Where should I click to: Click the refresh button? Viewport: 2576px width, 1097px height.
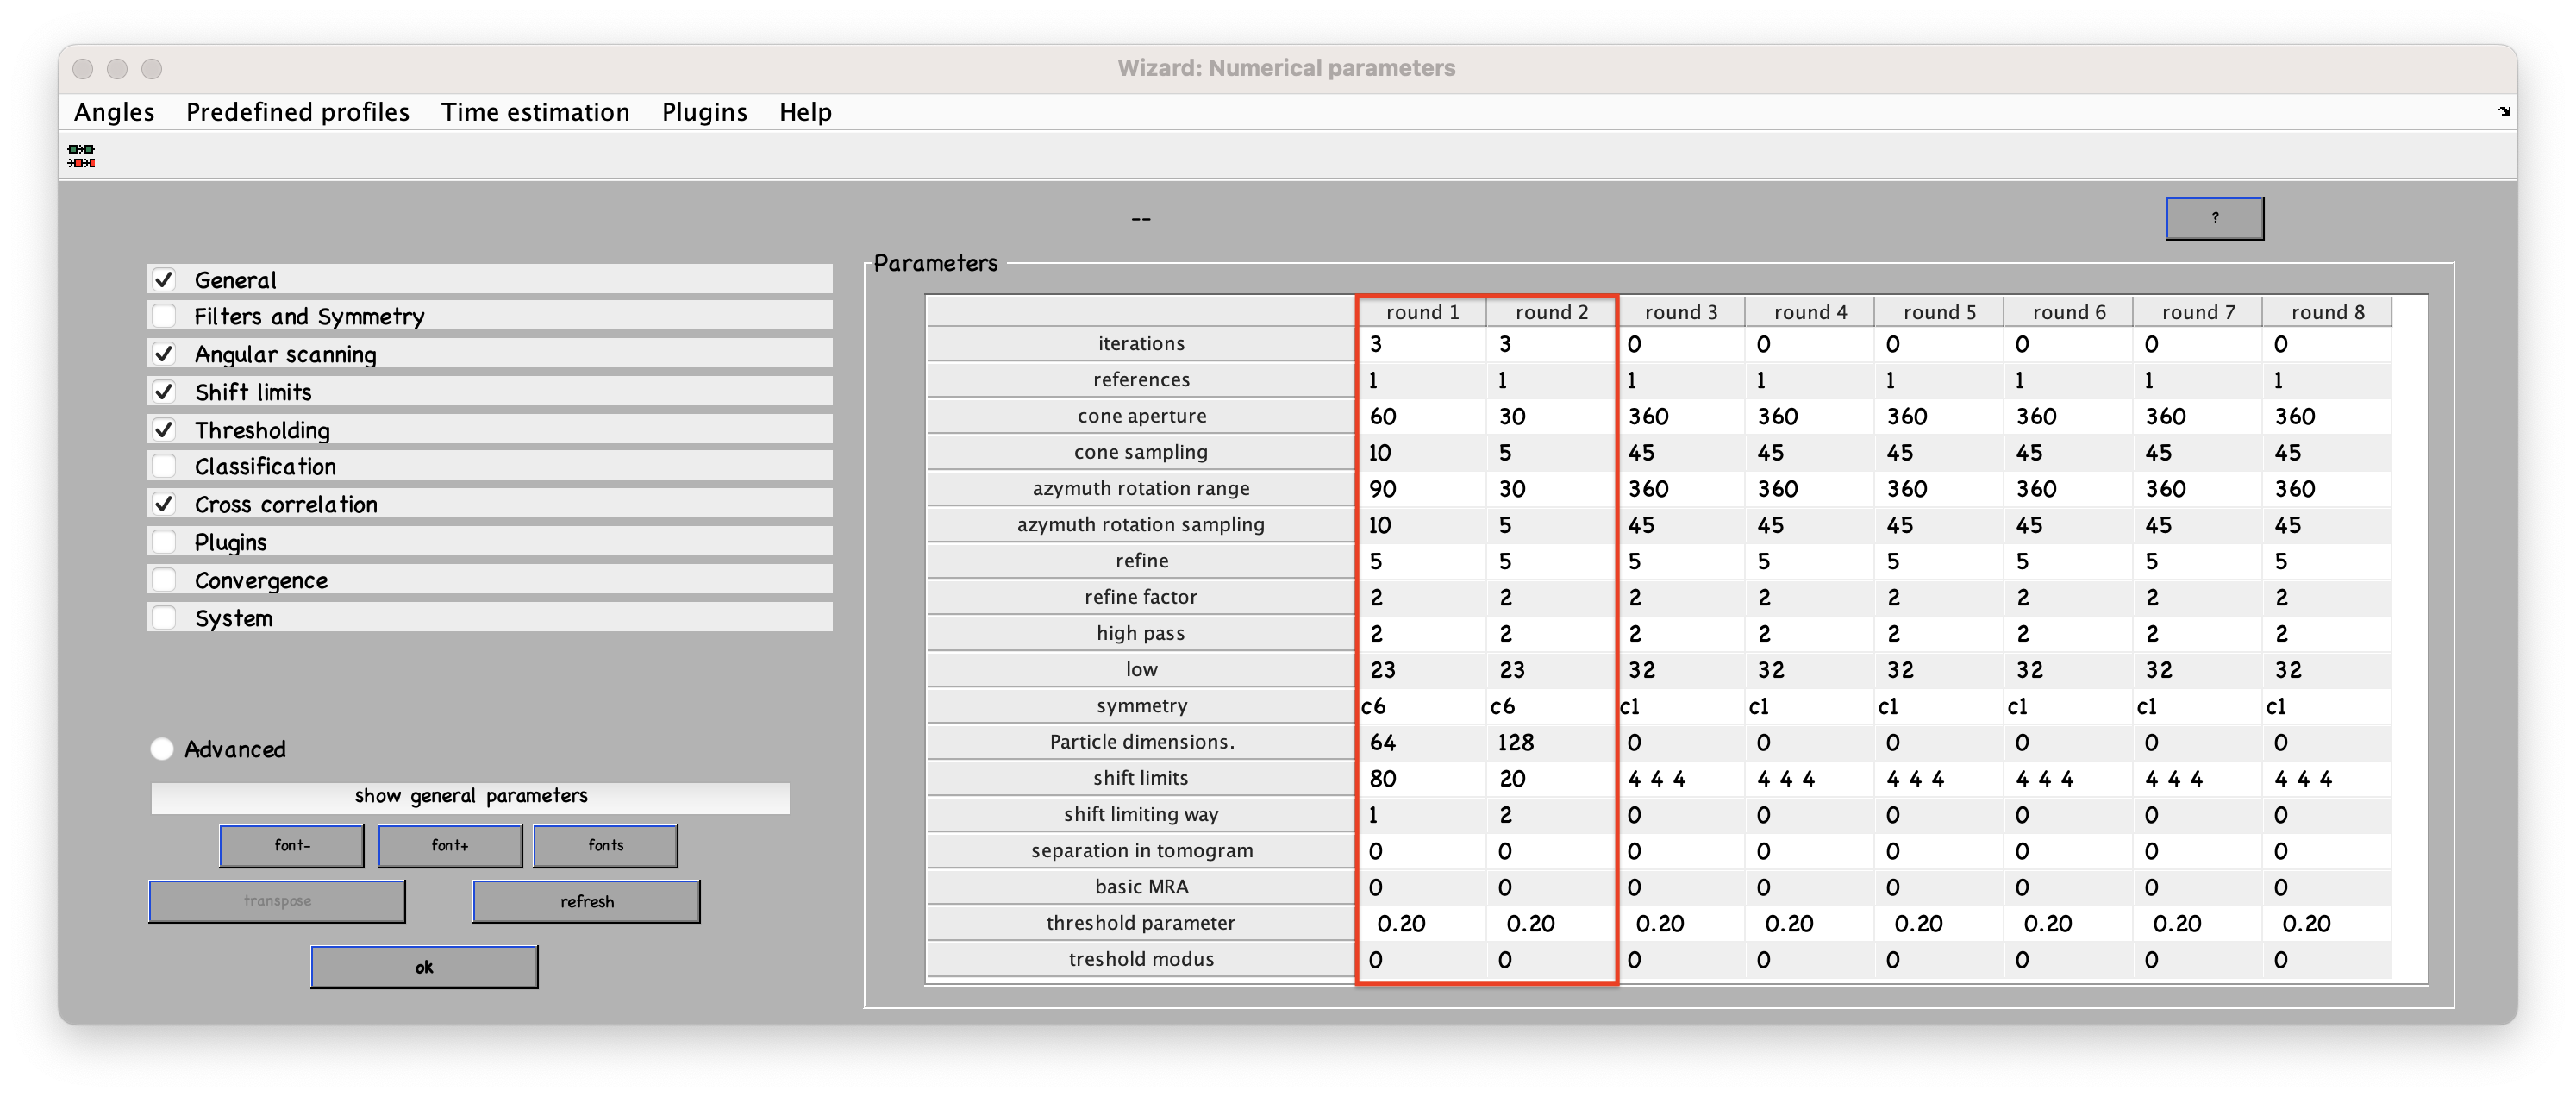586,901
